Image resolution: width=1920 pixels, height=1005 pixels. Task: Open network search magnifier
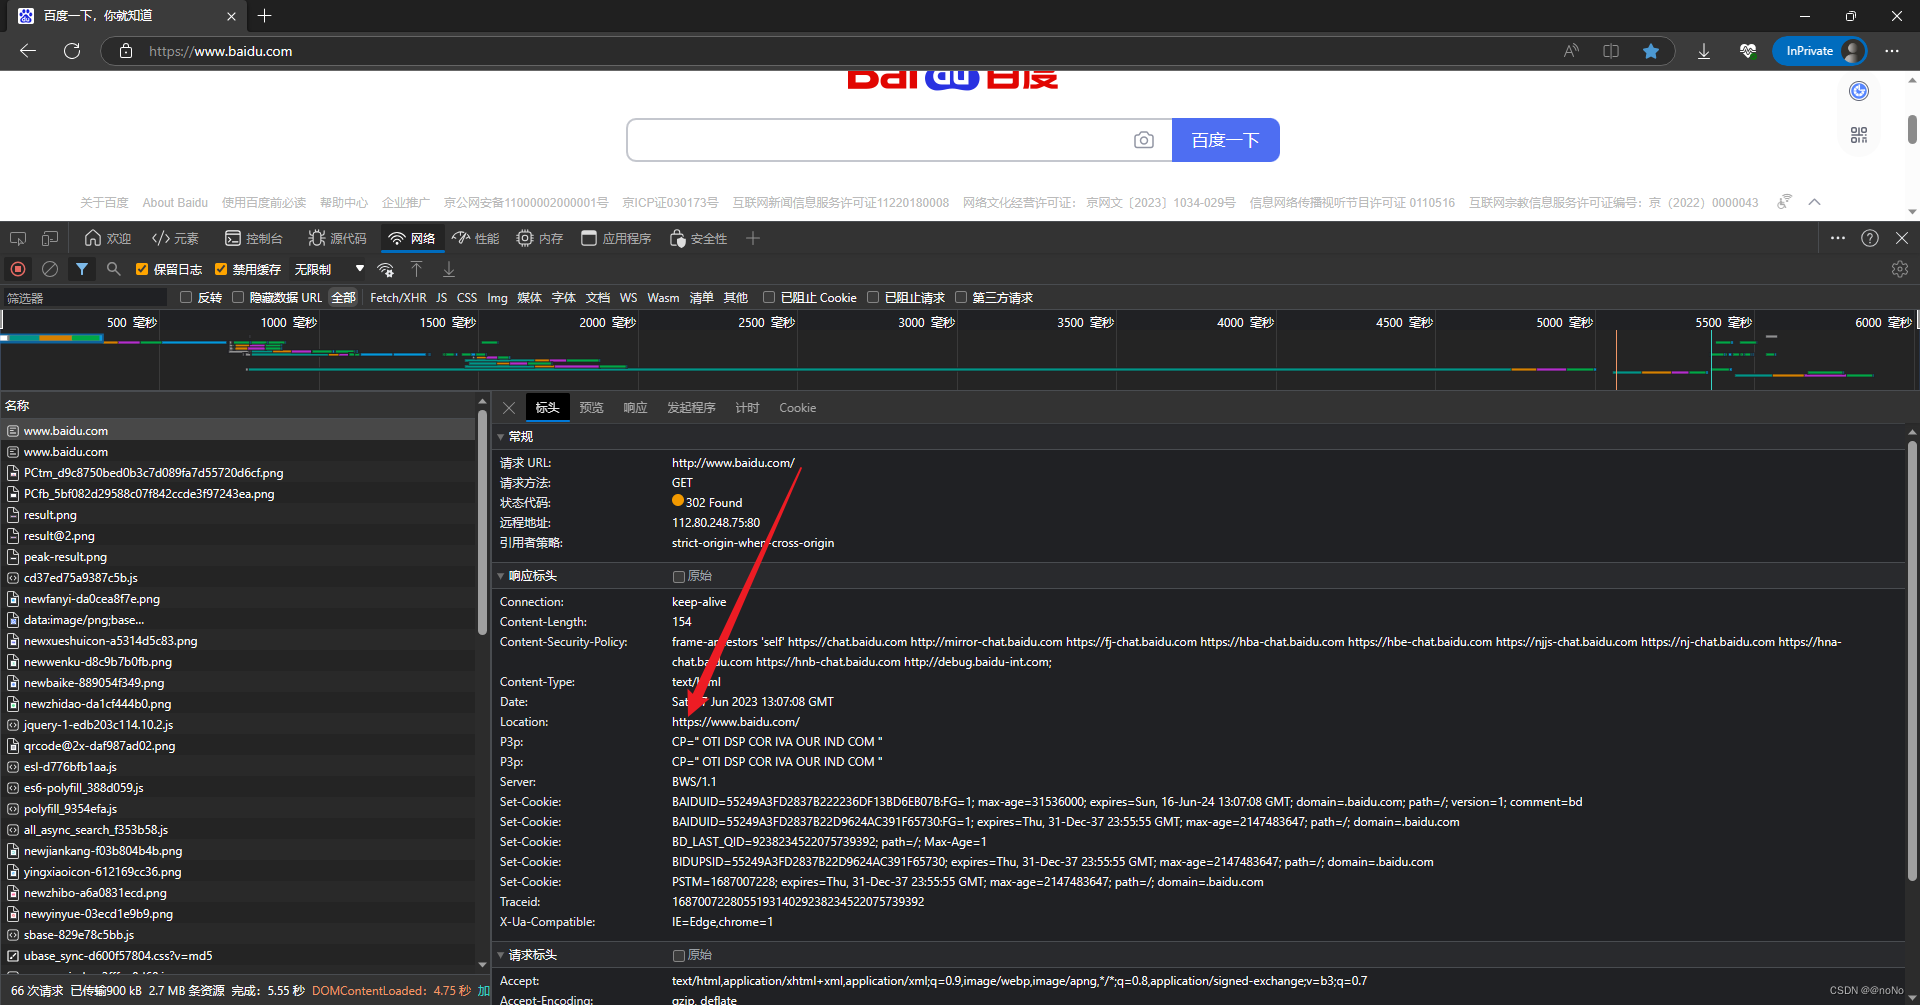(x=114, y=269)
